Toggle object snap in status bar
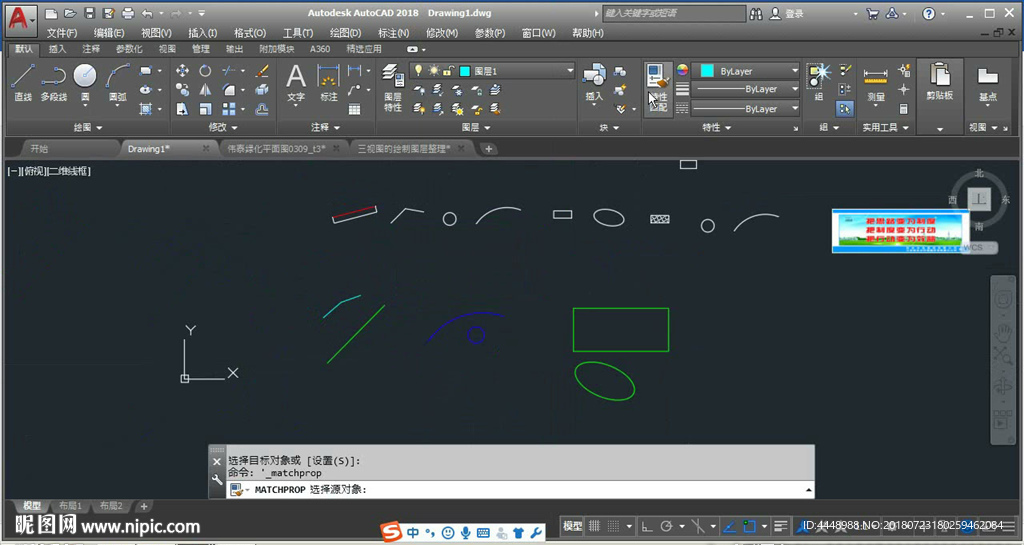Screen dimensions: 1024x545 point(750,525)
